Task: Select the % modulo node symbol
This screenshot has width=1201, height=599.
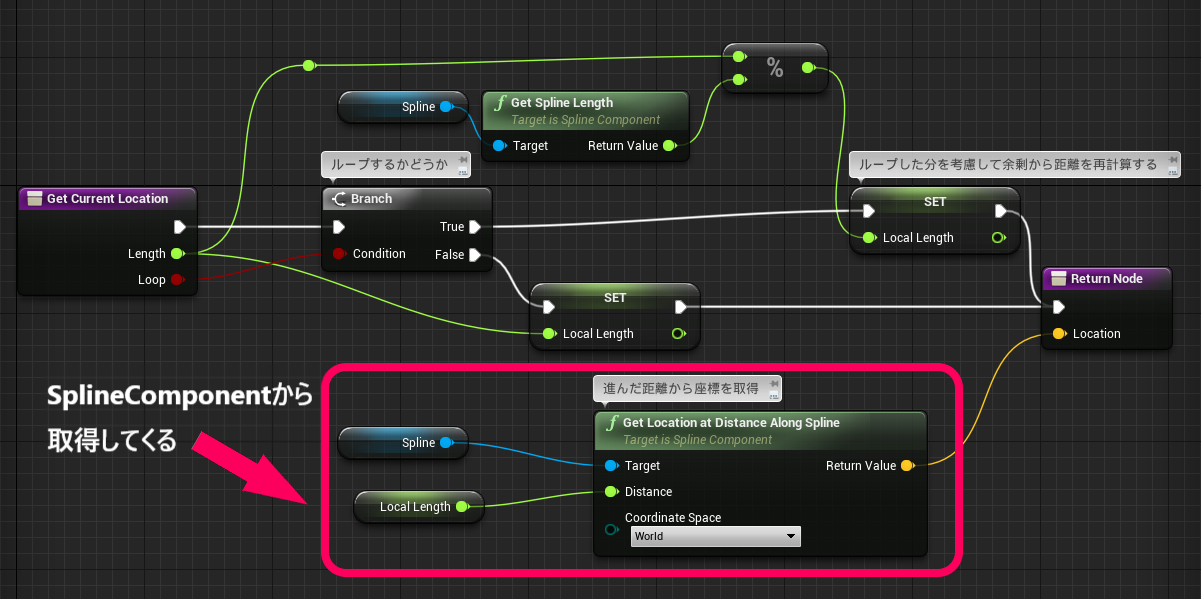Action: coord(775,68)
